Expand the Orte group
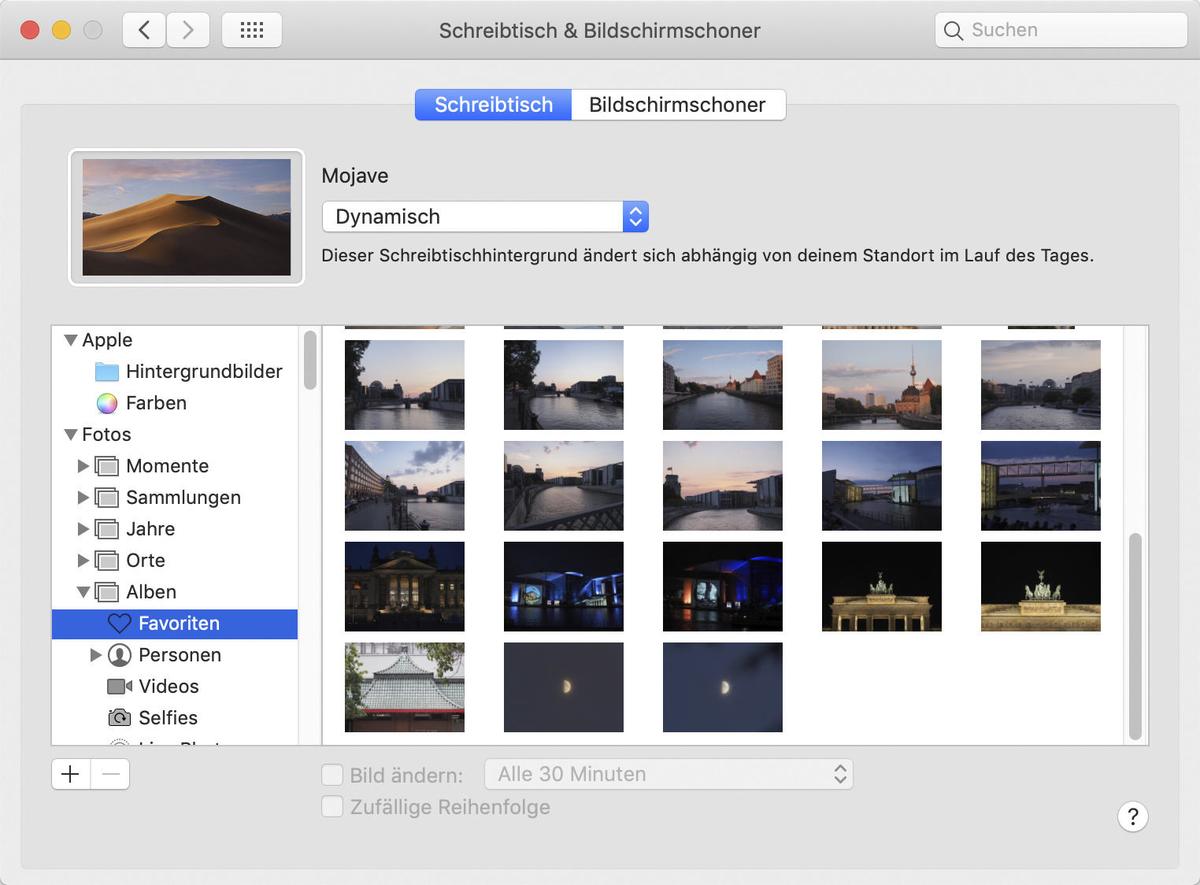The image size is (1200, 885). [84, 561]
